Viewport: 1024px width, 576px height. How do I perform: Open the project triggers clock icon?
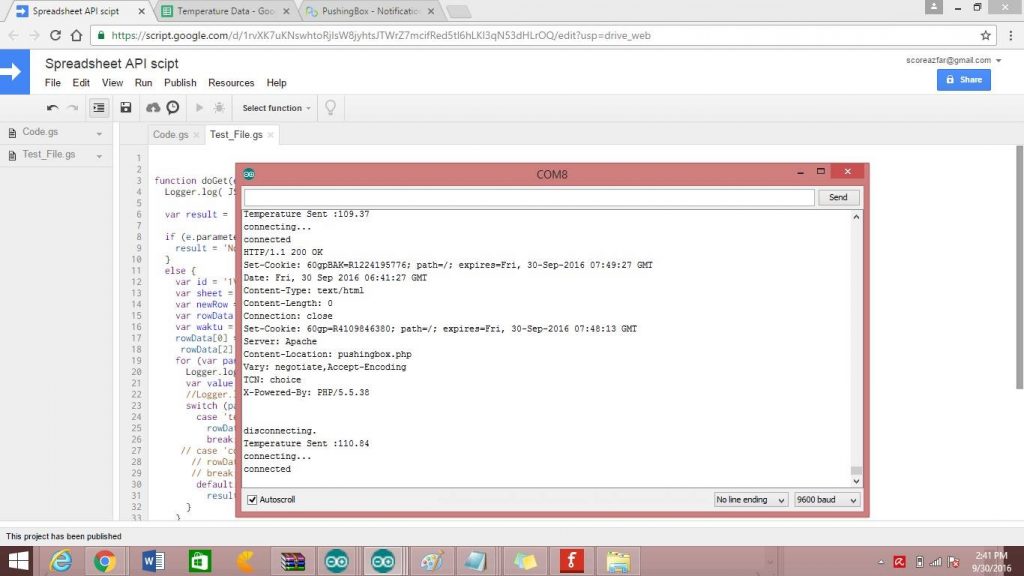point(172,108)
